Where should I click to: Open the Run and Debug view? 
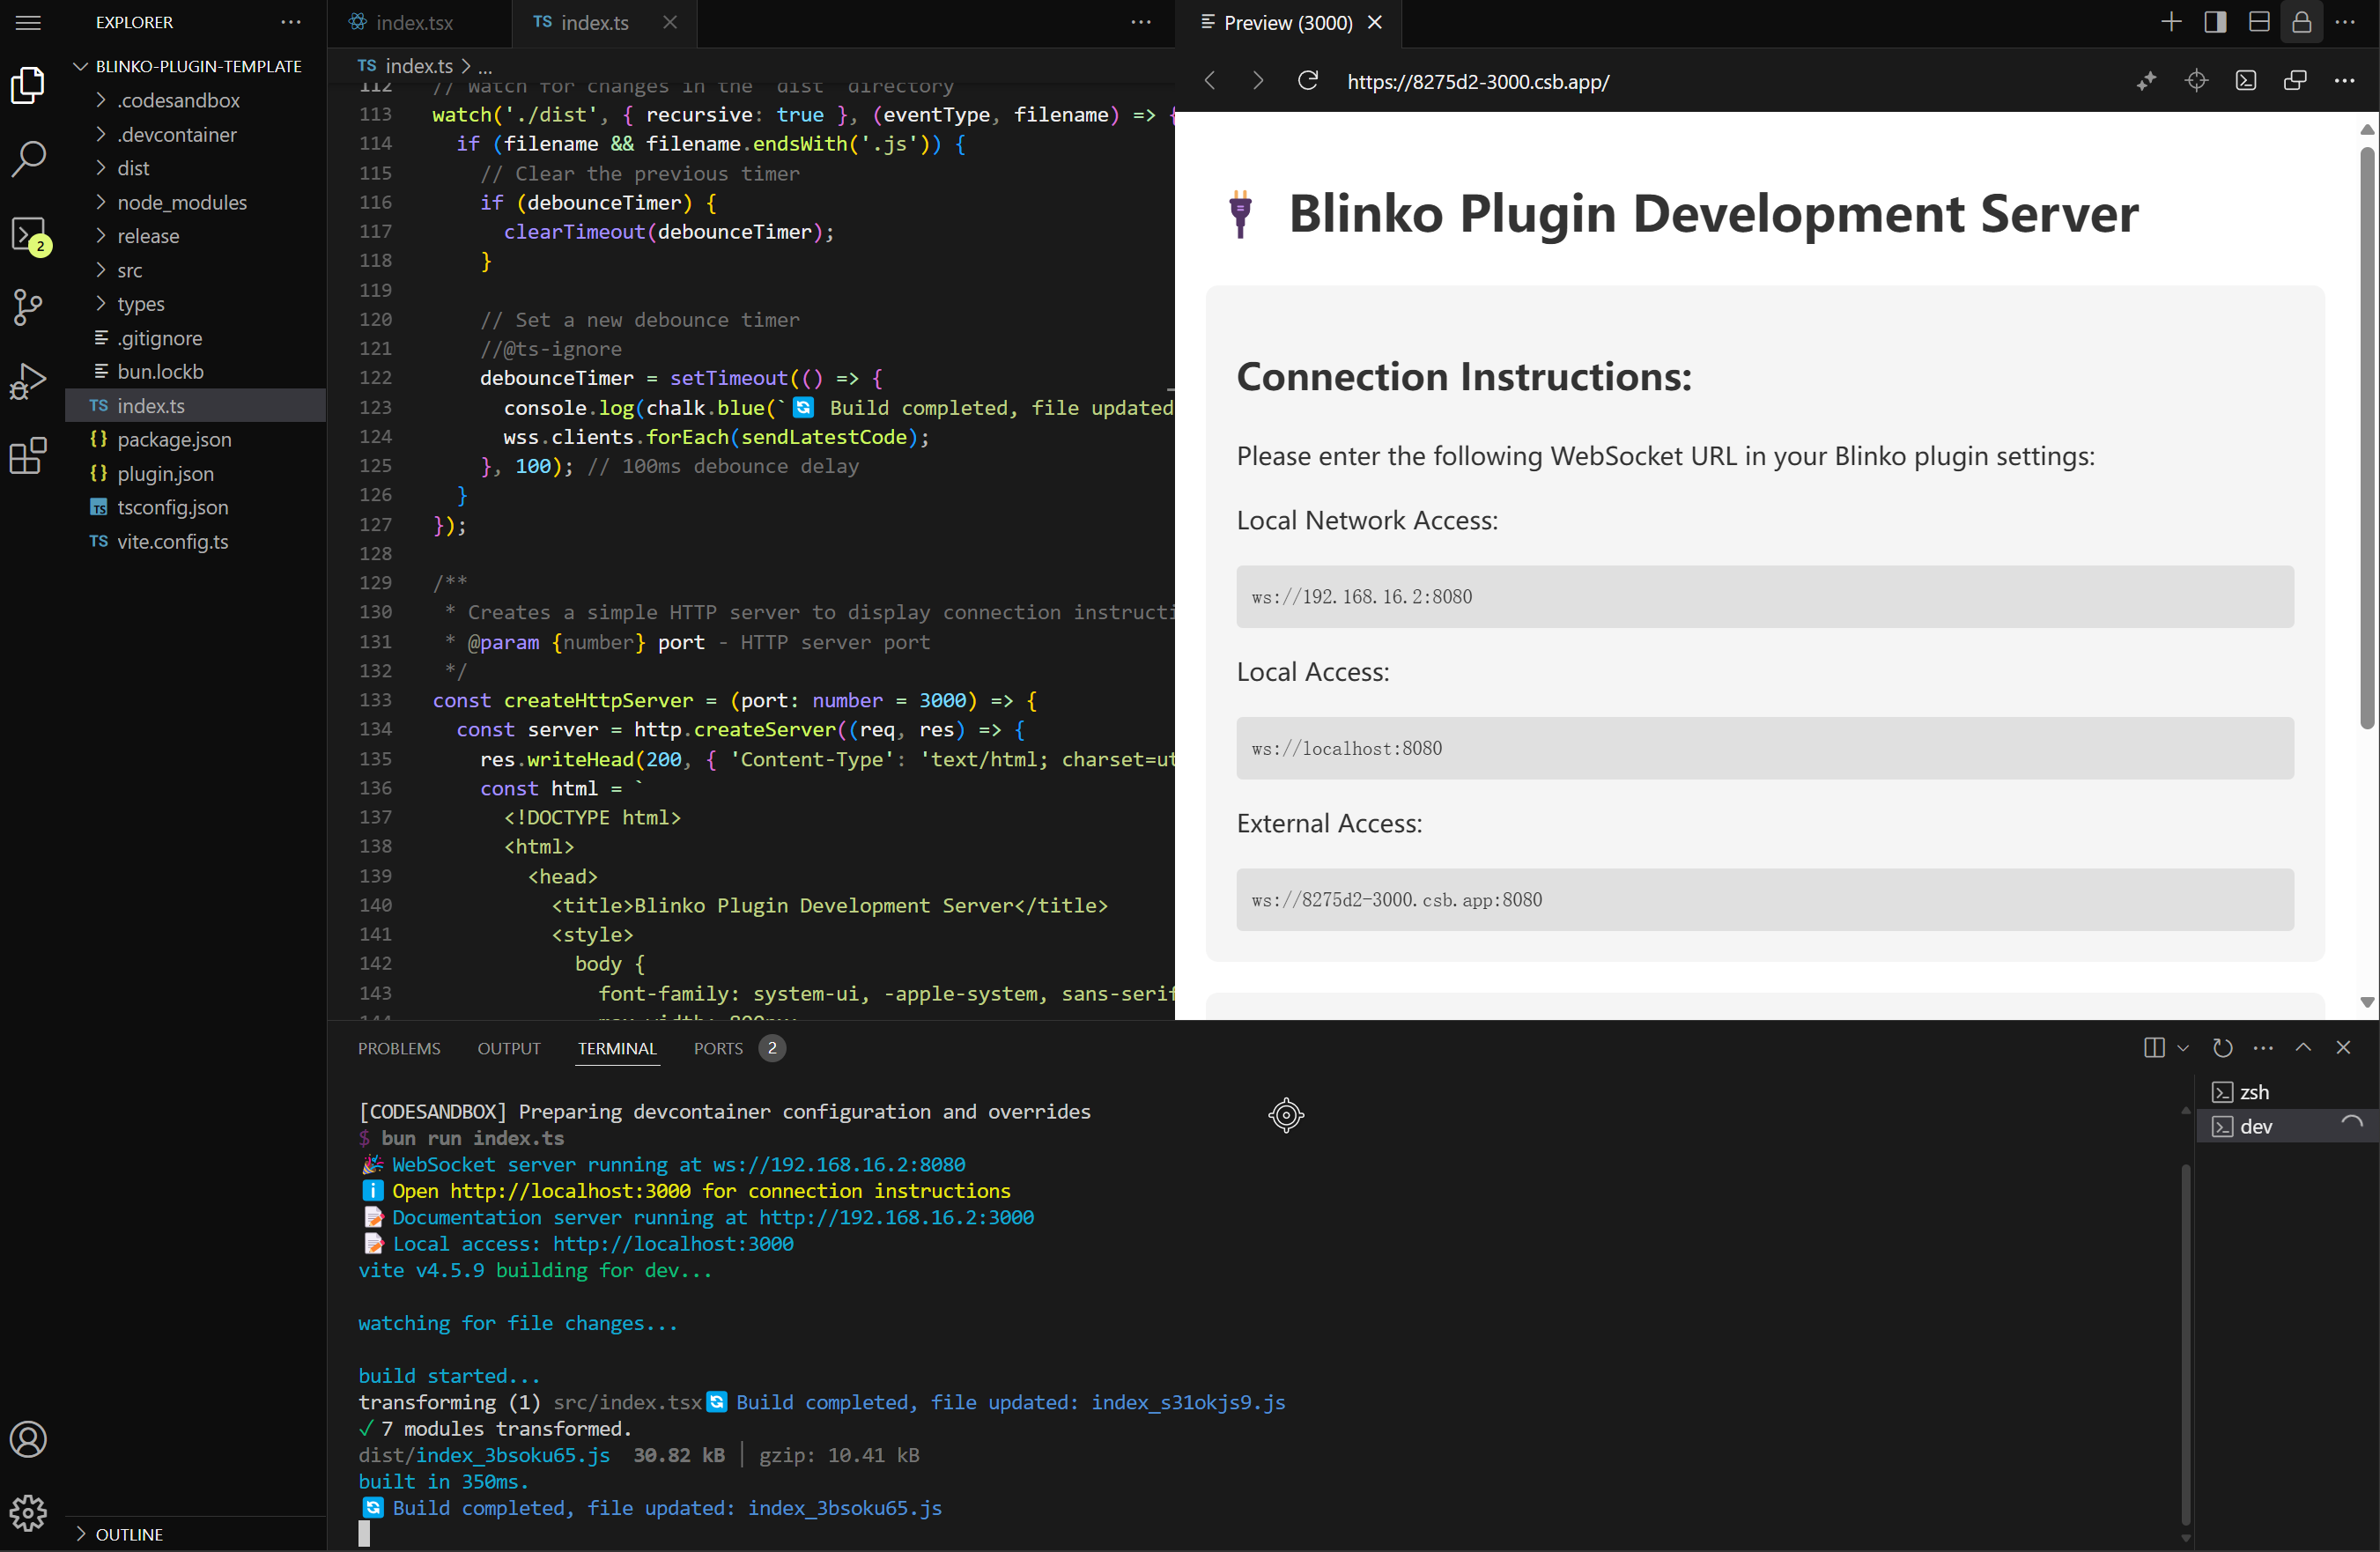28,381
